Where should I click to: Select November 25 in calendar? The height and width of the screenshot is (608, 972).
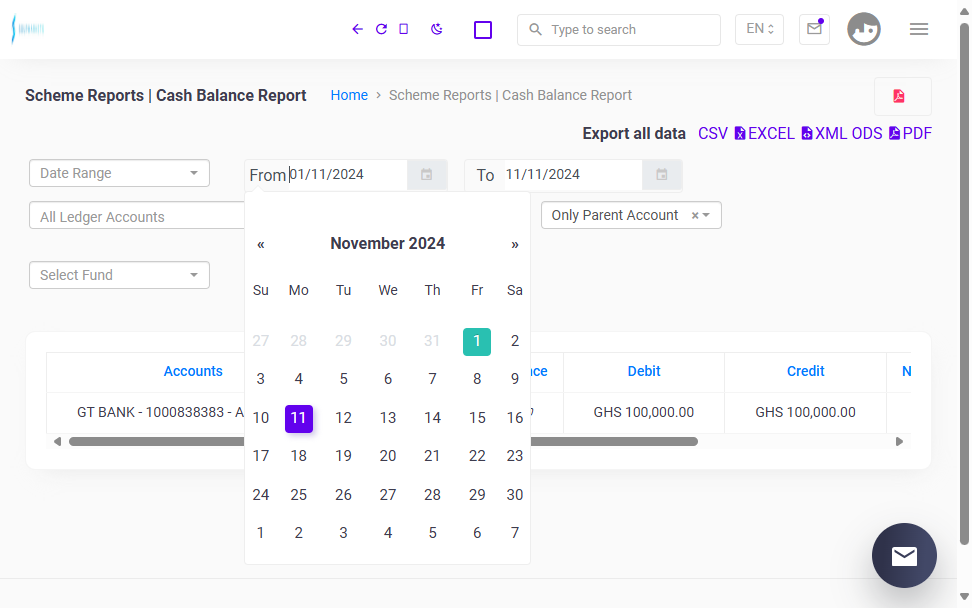point(299,495)
